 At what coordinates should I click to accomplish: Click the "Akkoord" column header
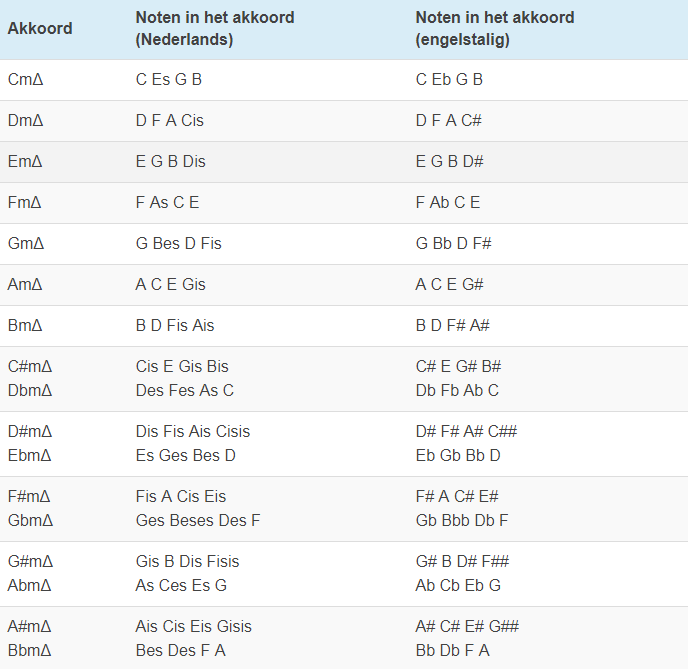click(x=40, y=28)
